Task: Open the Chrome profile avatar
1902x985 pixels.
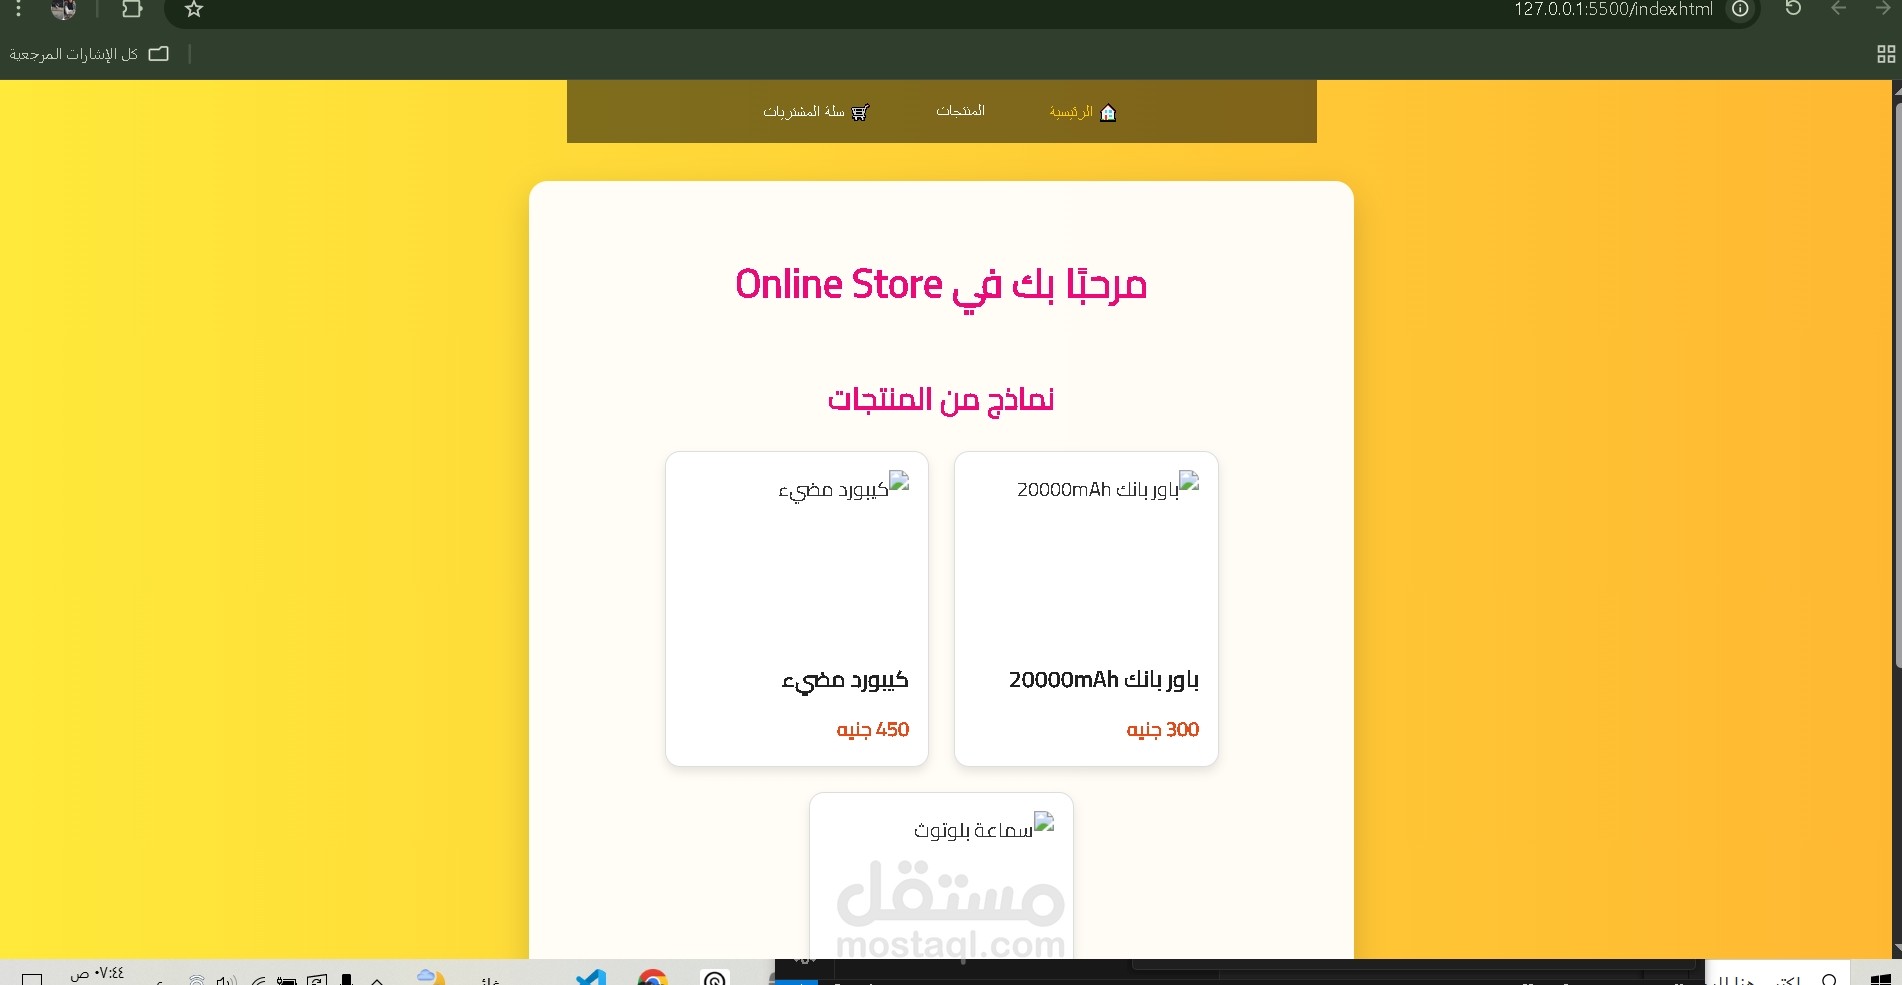Action: tap(63, 9)
